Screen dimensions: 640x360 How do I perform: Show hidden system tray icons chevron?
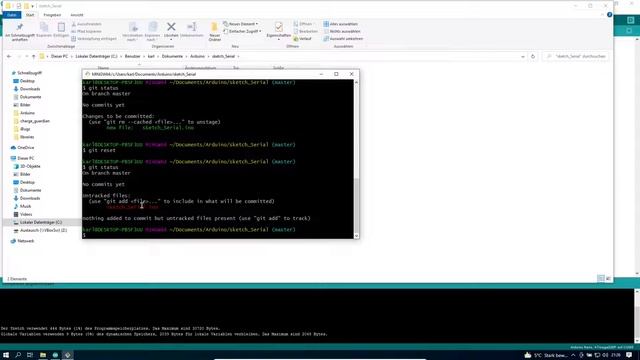tap(573, 356)
